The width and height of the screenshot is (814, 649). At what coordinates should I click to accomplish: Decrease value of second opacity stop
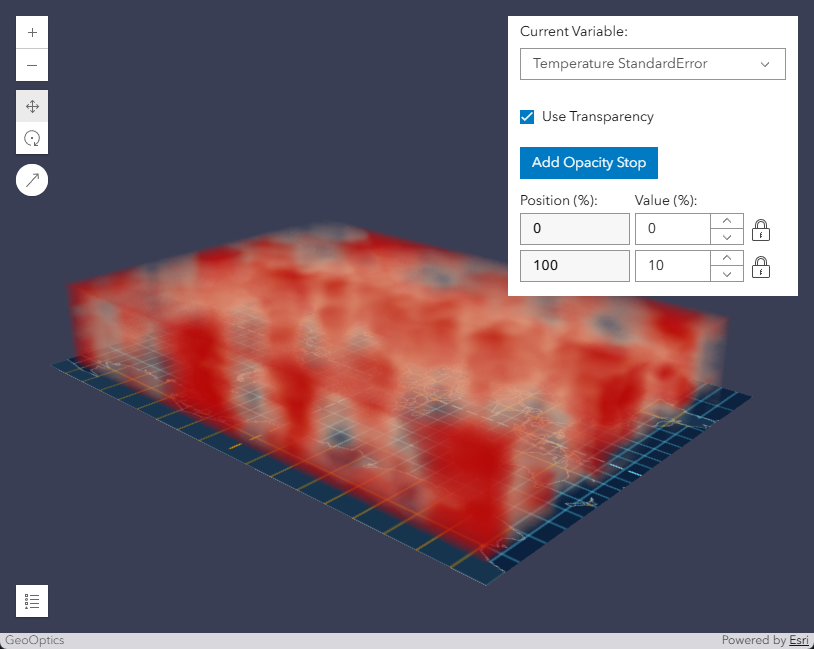pos(727,274)
